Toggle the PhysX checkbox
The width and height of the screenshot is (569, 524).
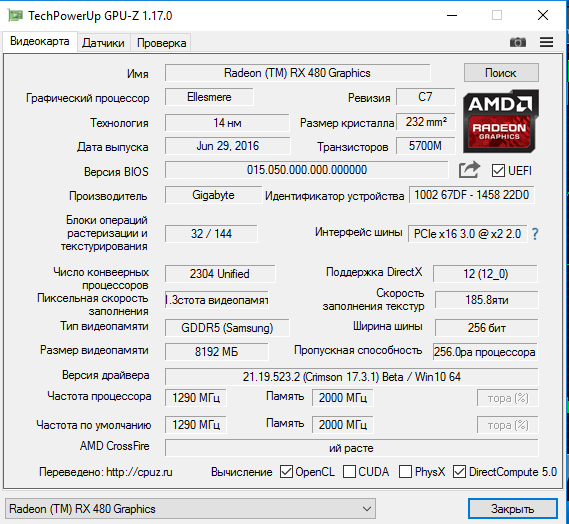[405, 472]
